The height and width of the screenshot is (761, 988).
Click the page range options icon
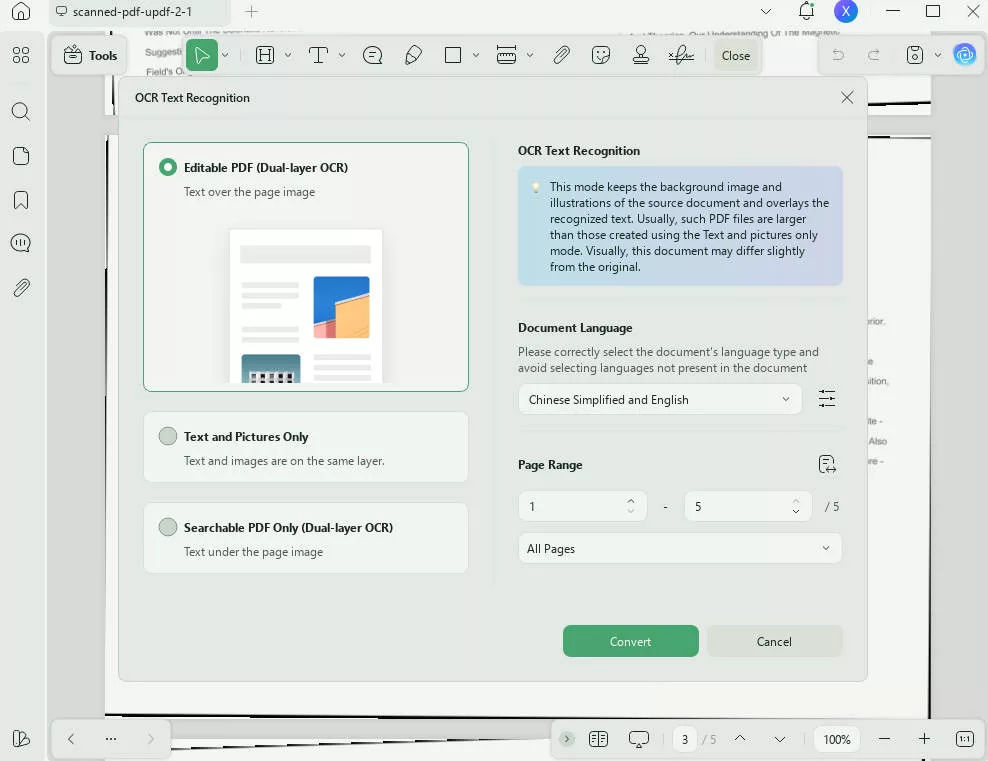827,464
